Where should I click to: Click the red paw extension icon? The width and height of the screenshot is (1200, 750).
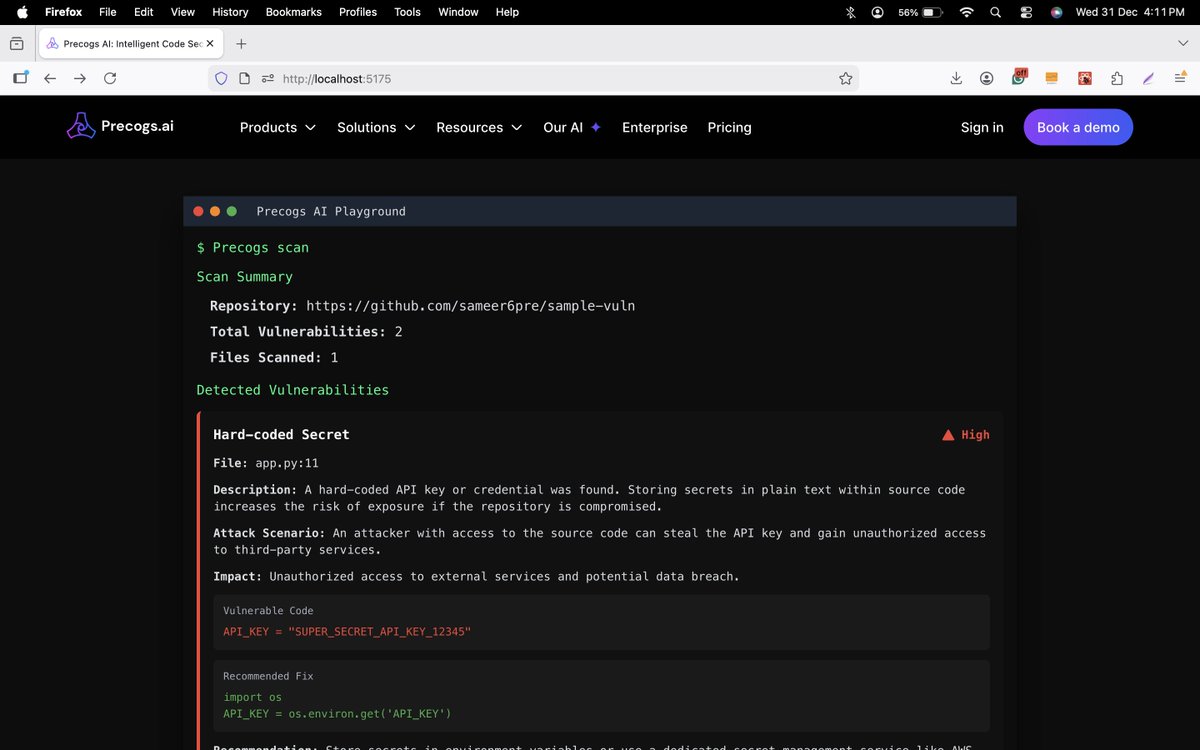pos(1085,78)
